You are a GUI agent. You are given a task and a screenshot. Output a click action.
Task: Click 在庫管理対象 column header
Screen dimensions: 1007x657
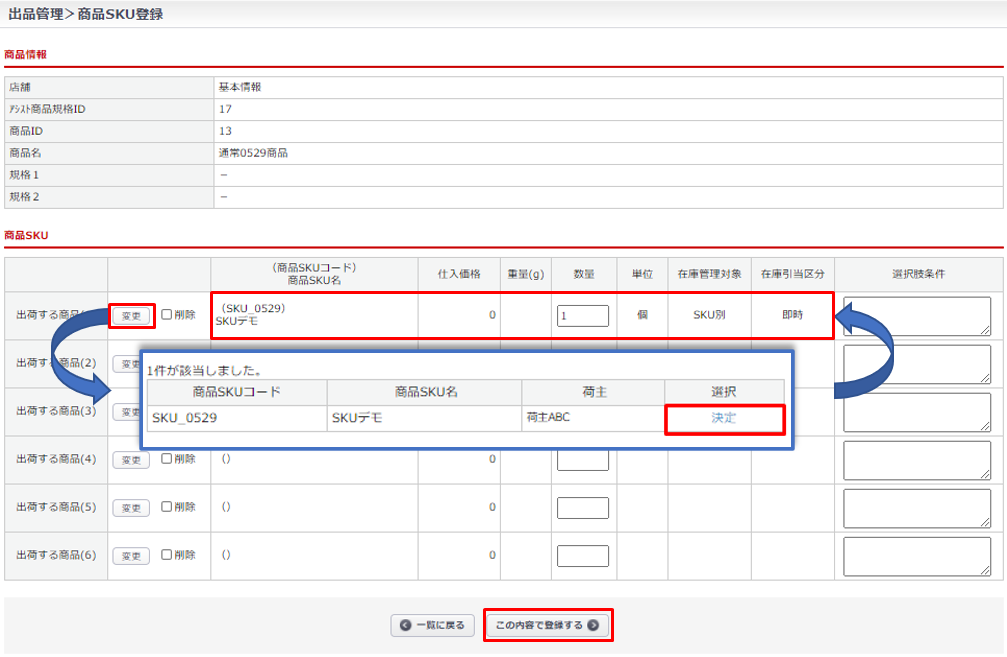tap(710, 274)
